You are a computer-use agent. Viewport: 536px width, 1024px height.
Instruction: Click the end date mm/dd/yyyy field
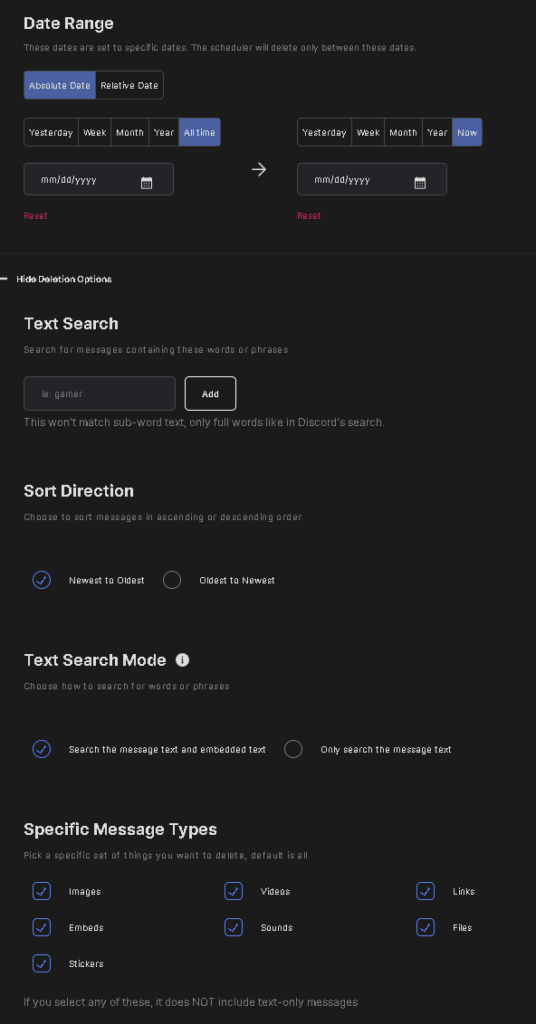(372, 180)
